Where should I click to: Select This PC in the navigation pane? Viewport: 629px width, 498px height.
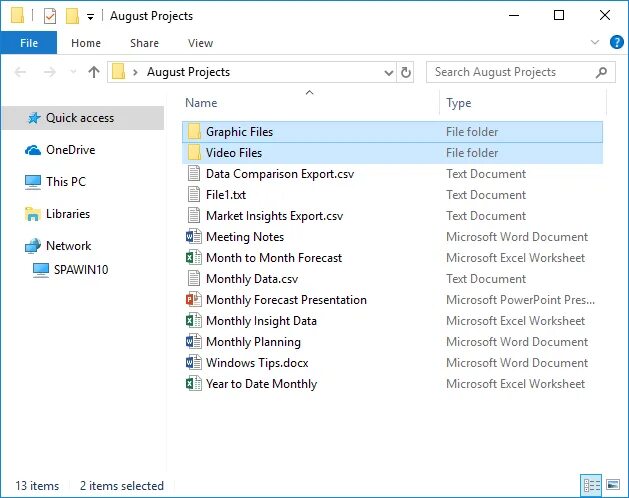66,182
